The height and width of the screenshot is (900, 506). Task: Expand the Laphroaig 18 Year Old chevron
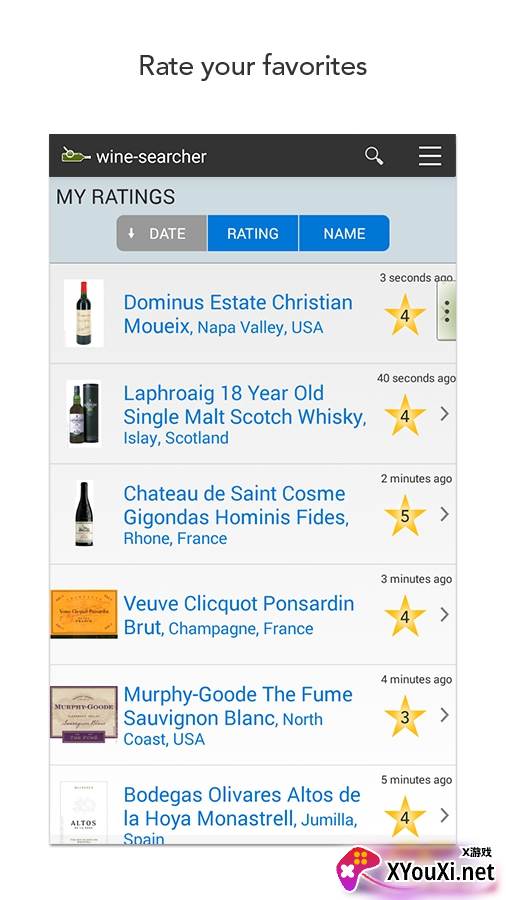point(445,414)
